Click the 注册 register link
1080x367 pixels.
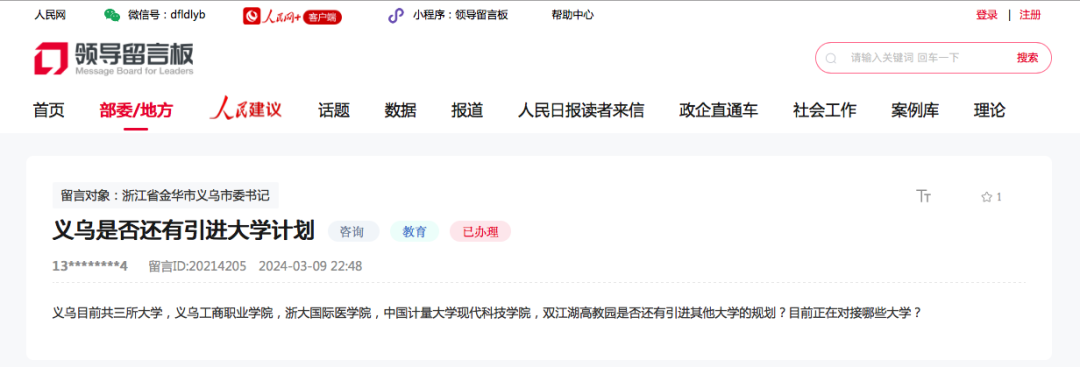1030,15
